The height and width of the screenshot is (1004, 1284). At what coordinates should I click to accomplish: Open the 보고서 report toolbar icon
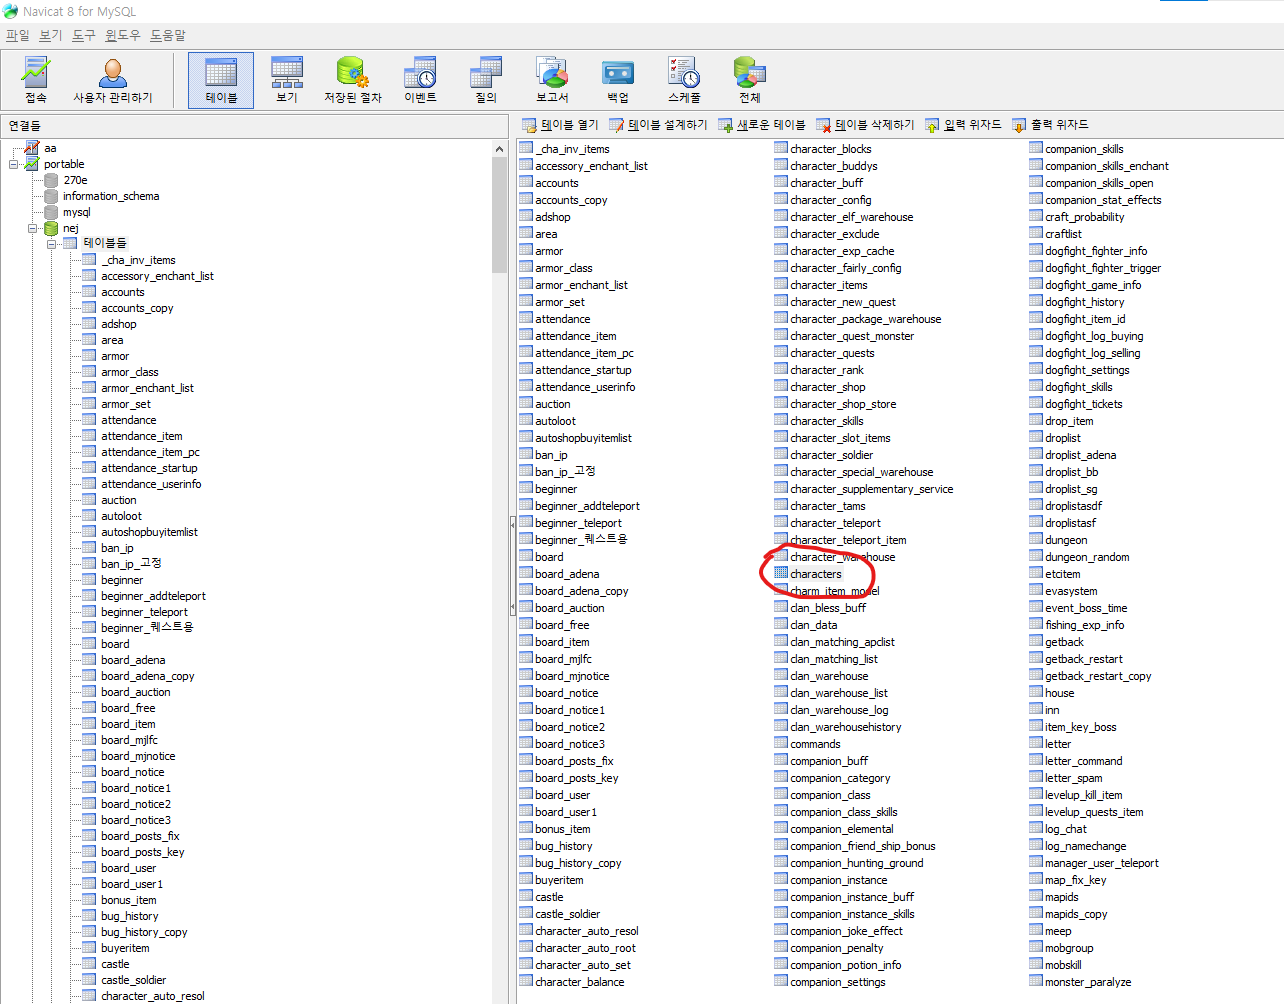552,80
